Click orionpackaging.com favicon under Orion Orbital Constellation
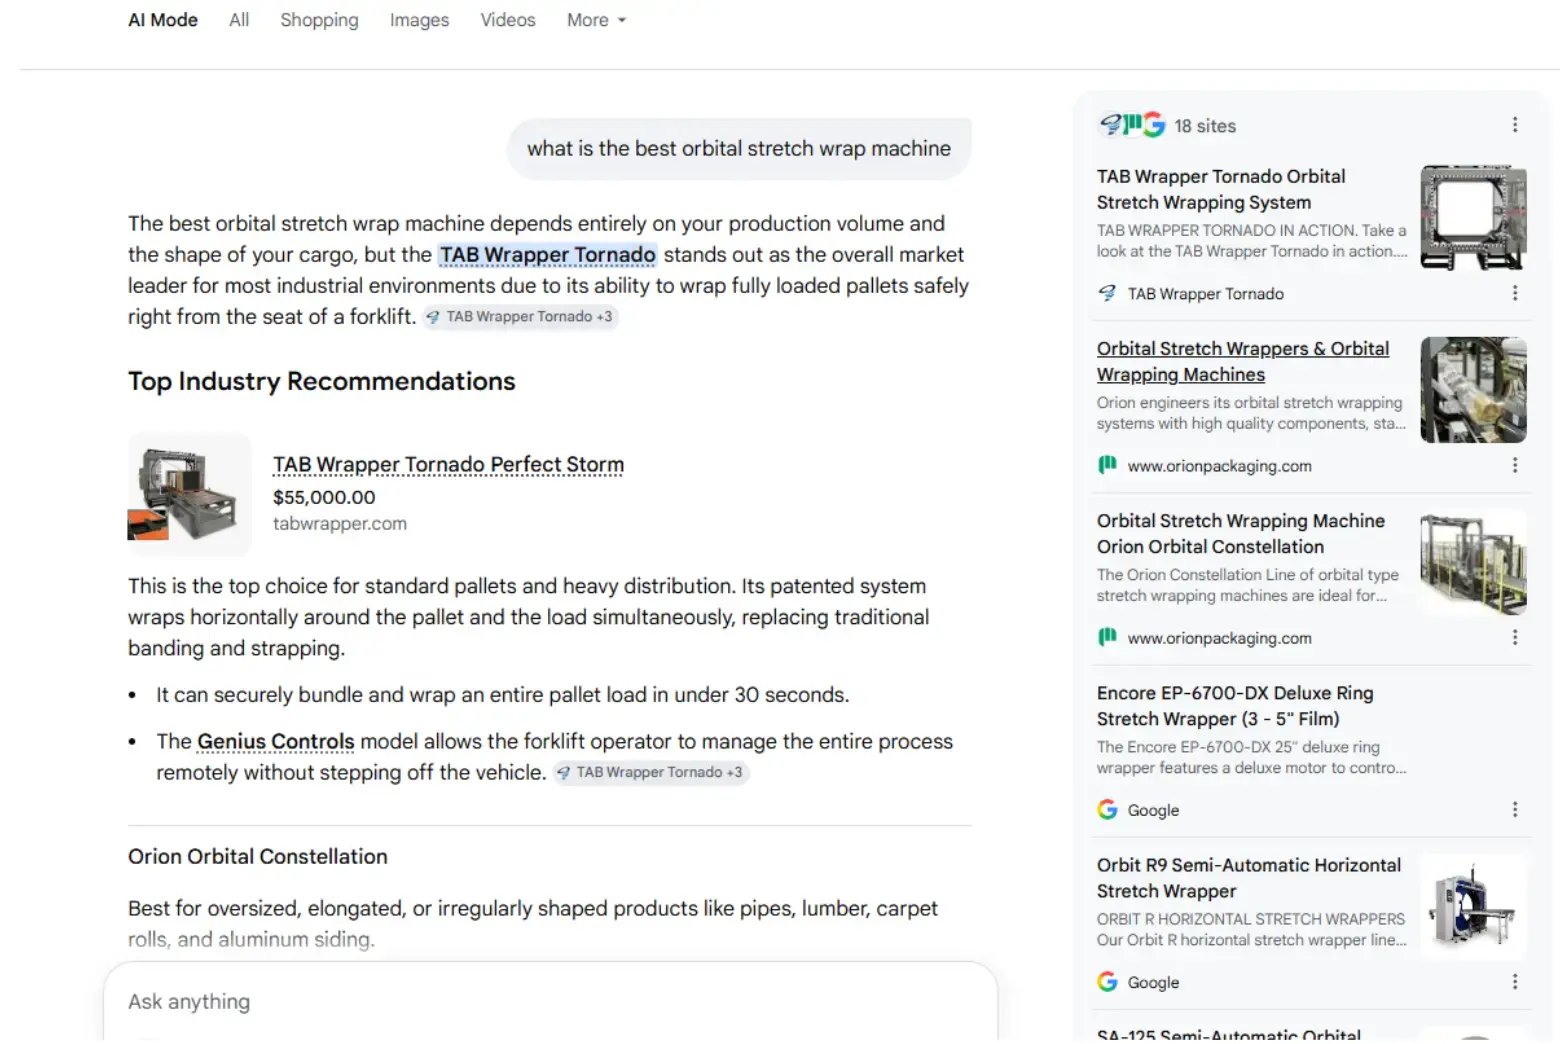Image resolution: width=1560 pixels, height=1044 pixels. pos(1107,637)
